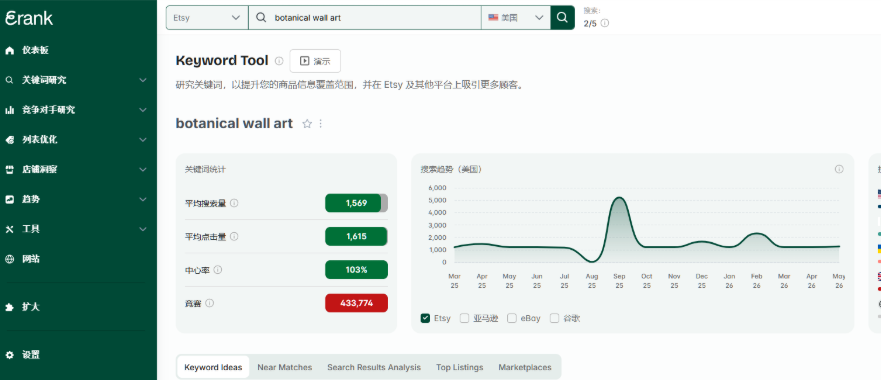Switch to the Top Listings tab

(460, 367)
